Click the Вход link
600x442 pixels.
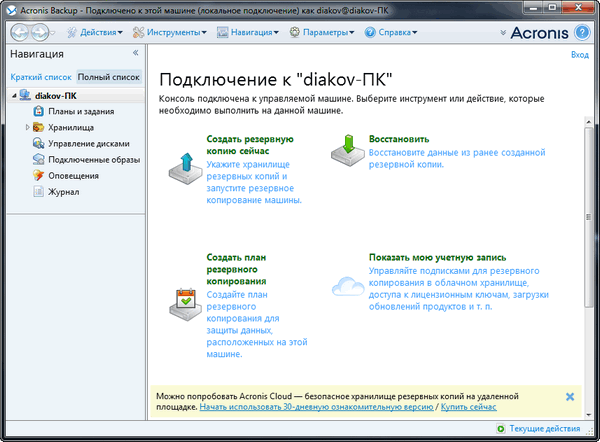580,55
